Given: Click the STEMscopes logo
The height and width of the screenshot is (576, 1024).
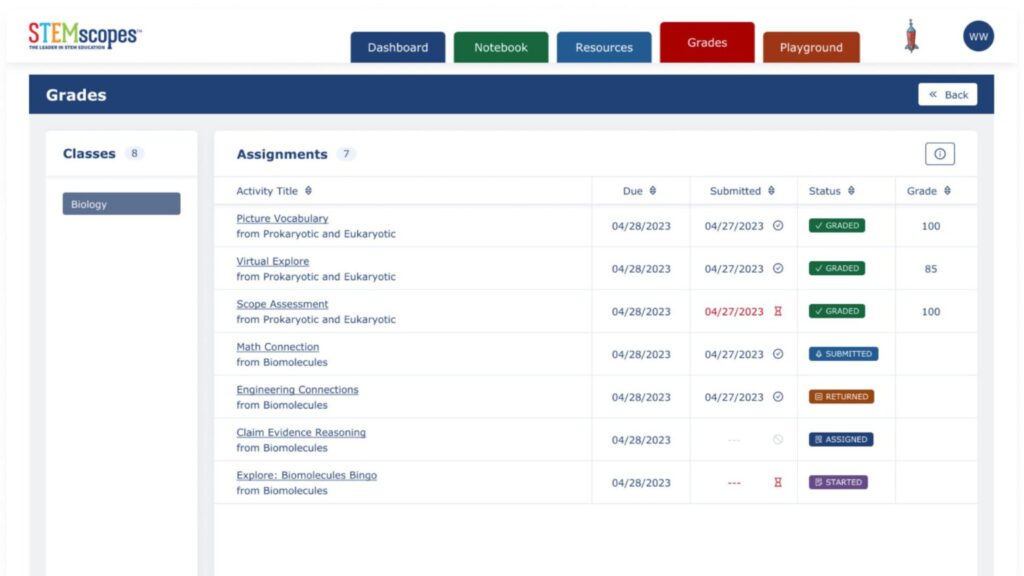Looking at the screenshot, I should coord(85,37).
